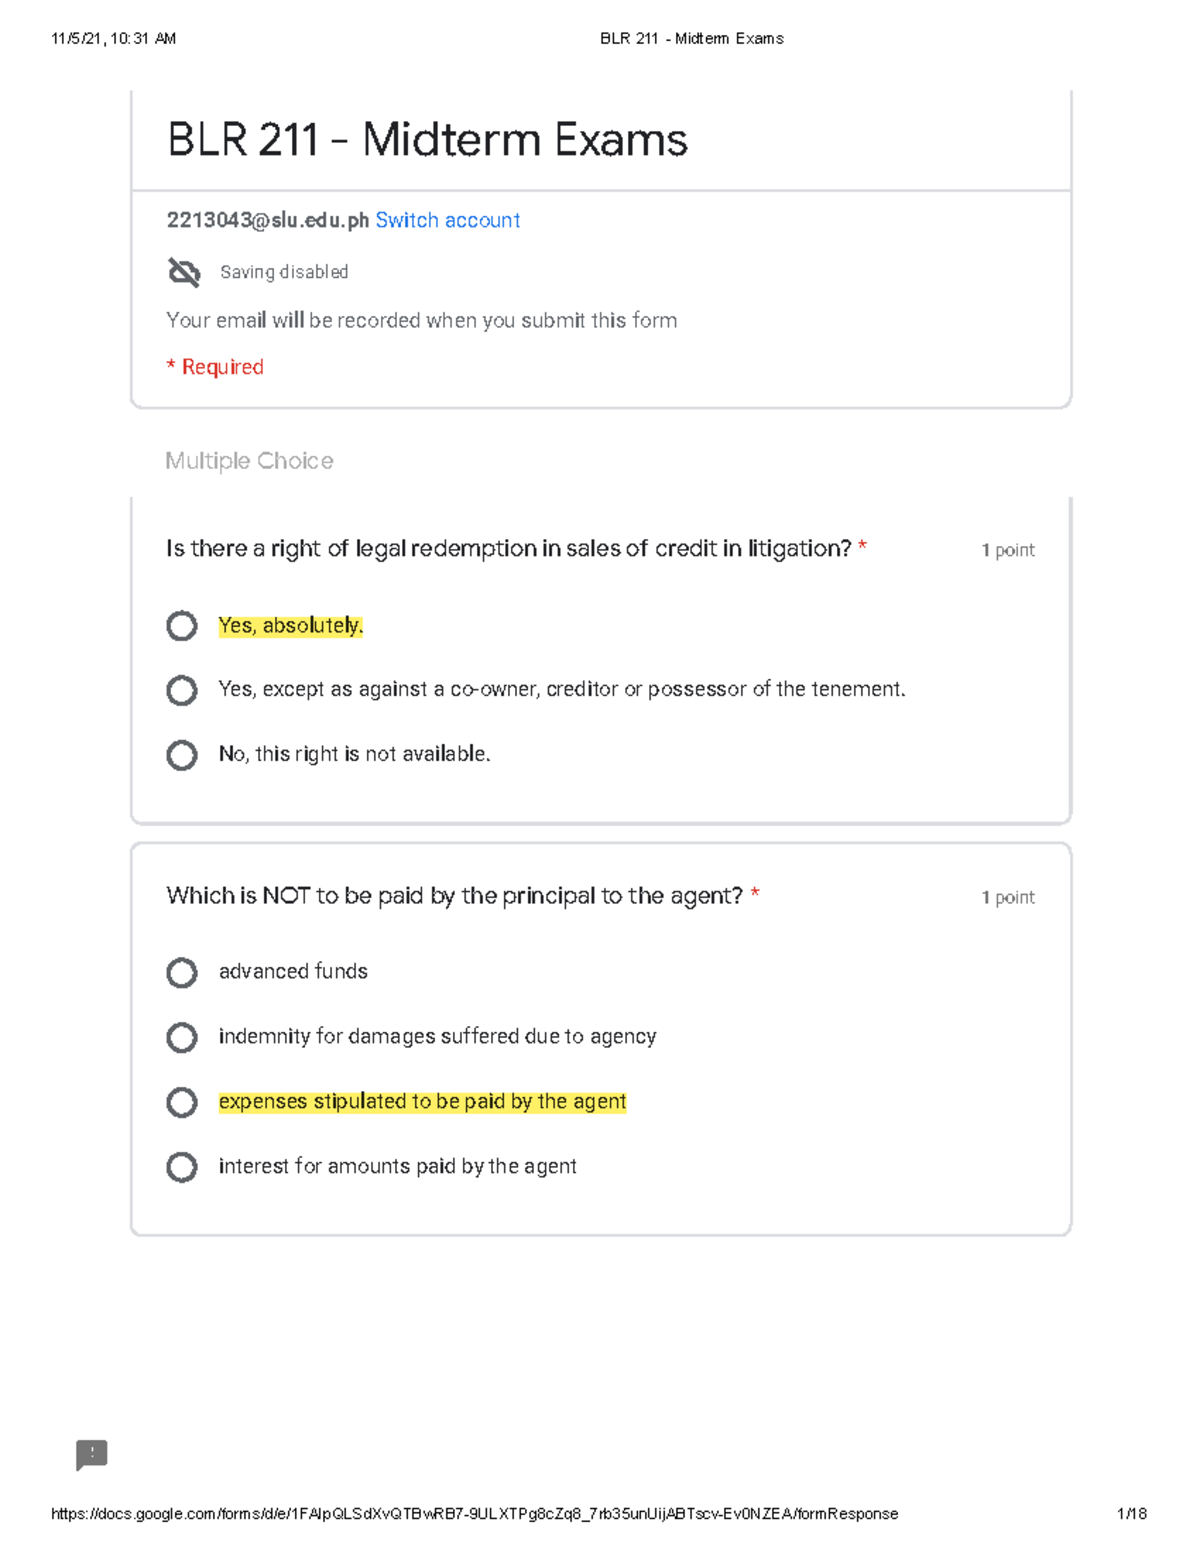
Task: Click the large "BLR 211 – Midterm Exams" form title
Action: pyautogui.click(x=427, y=140)
